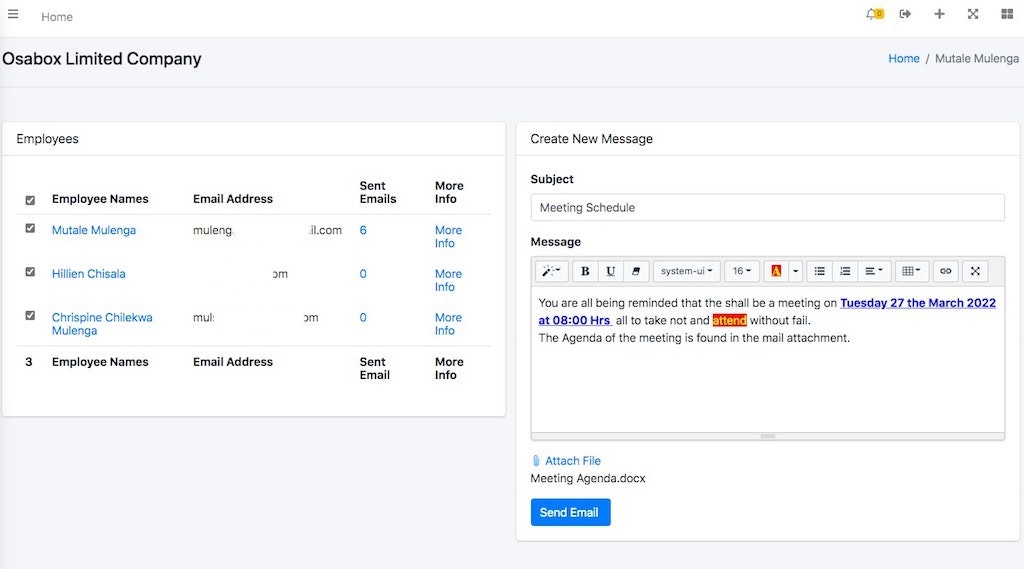The height and width of the screenshot is (569, 1024).
Task: Click Home in the top navigation bar
Action: 57,16
